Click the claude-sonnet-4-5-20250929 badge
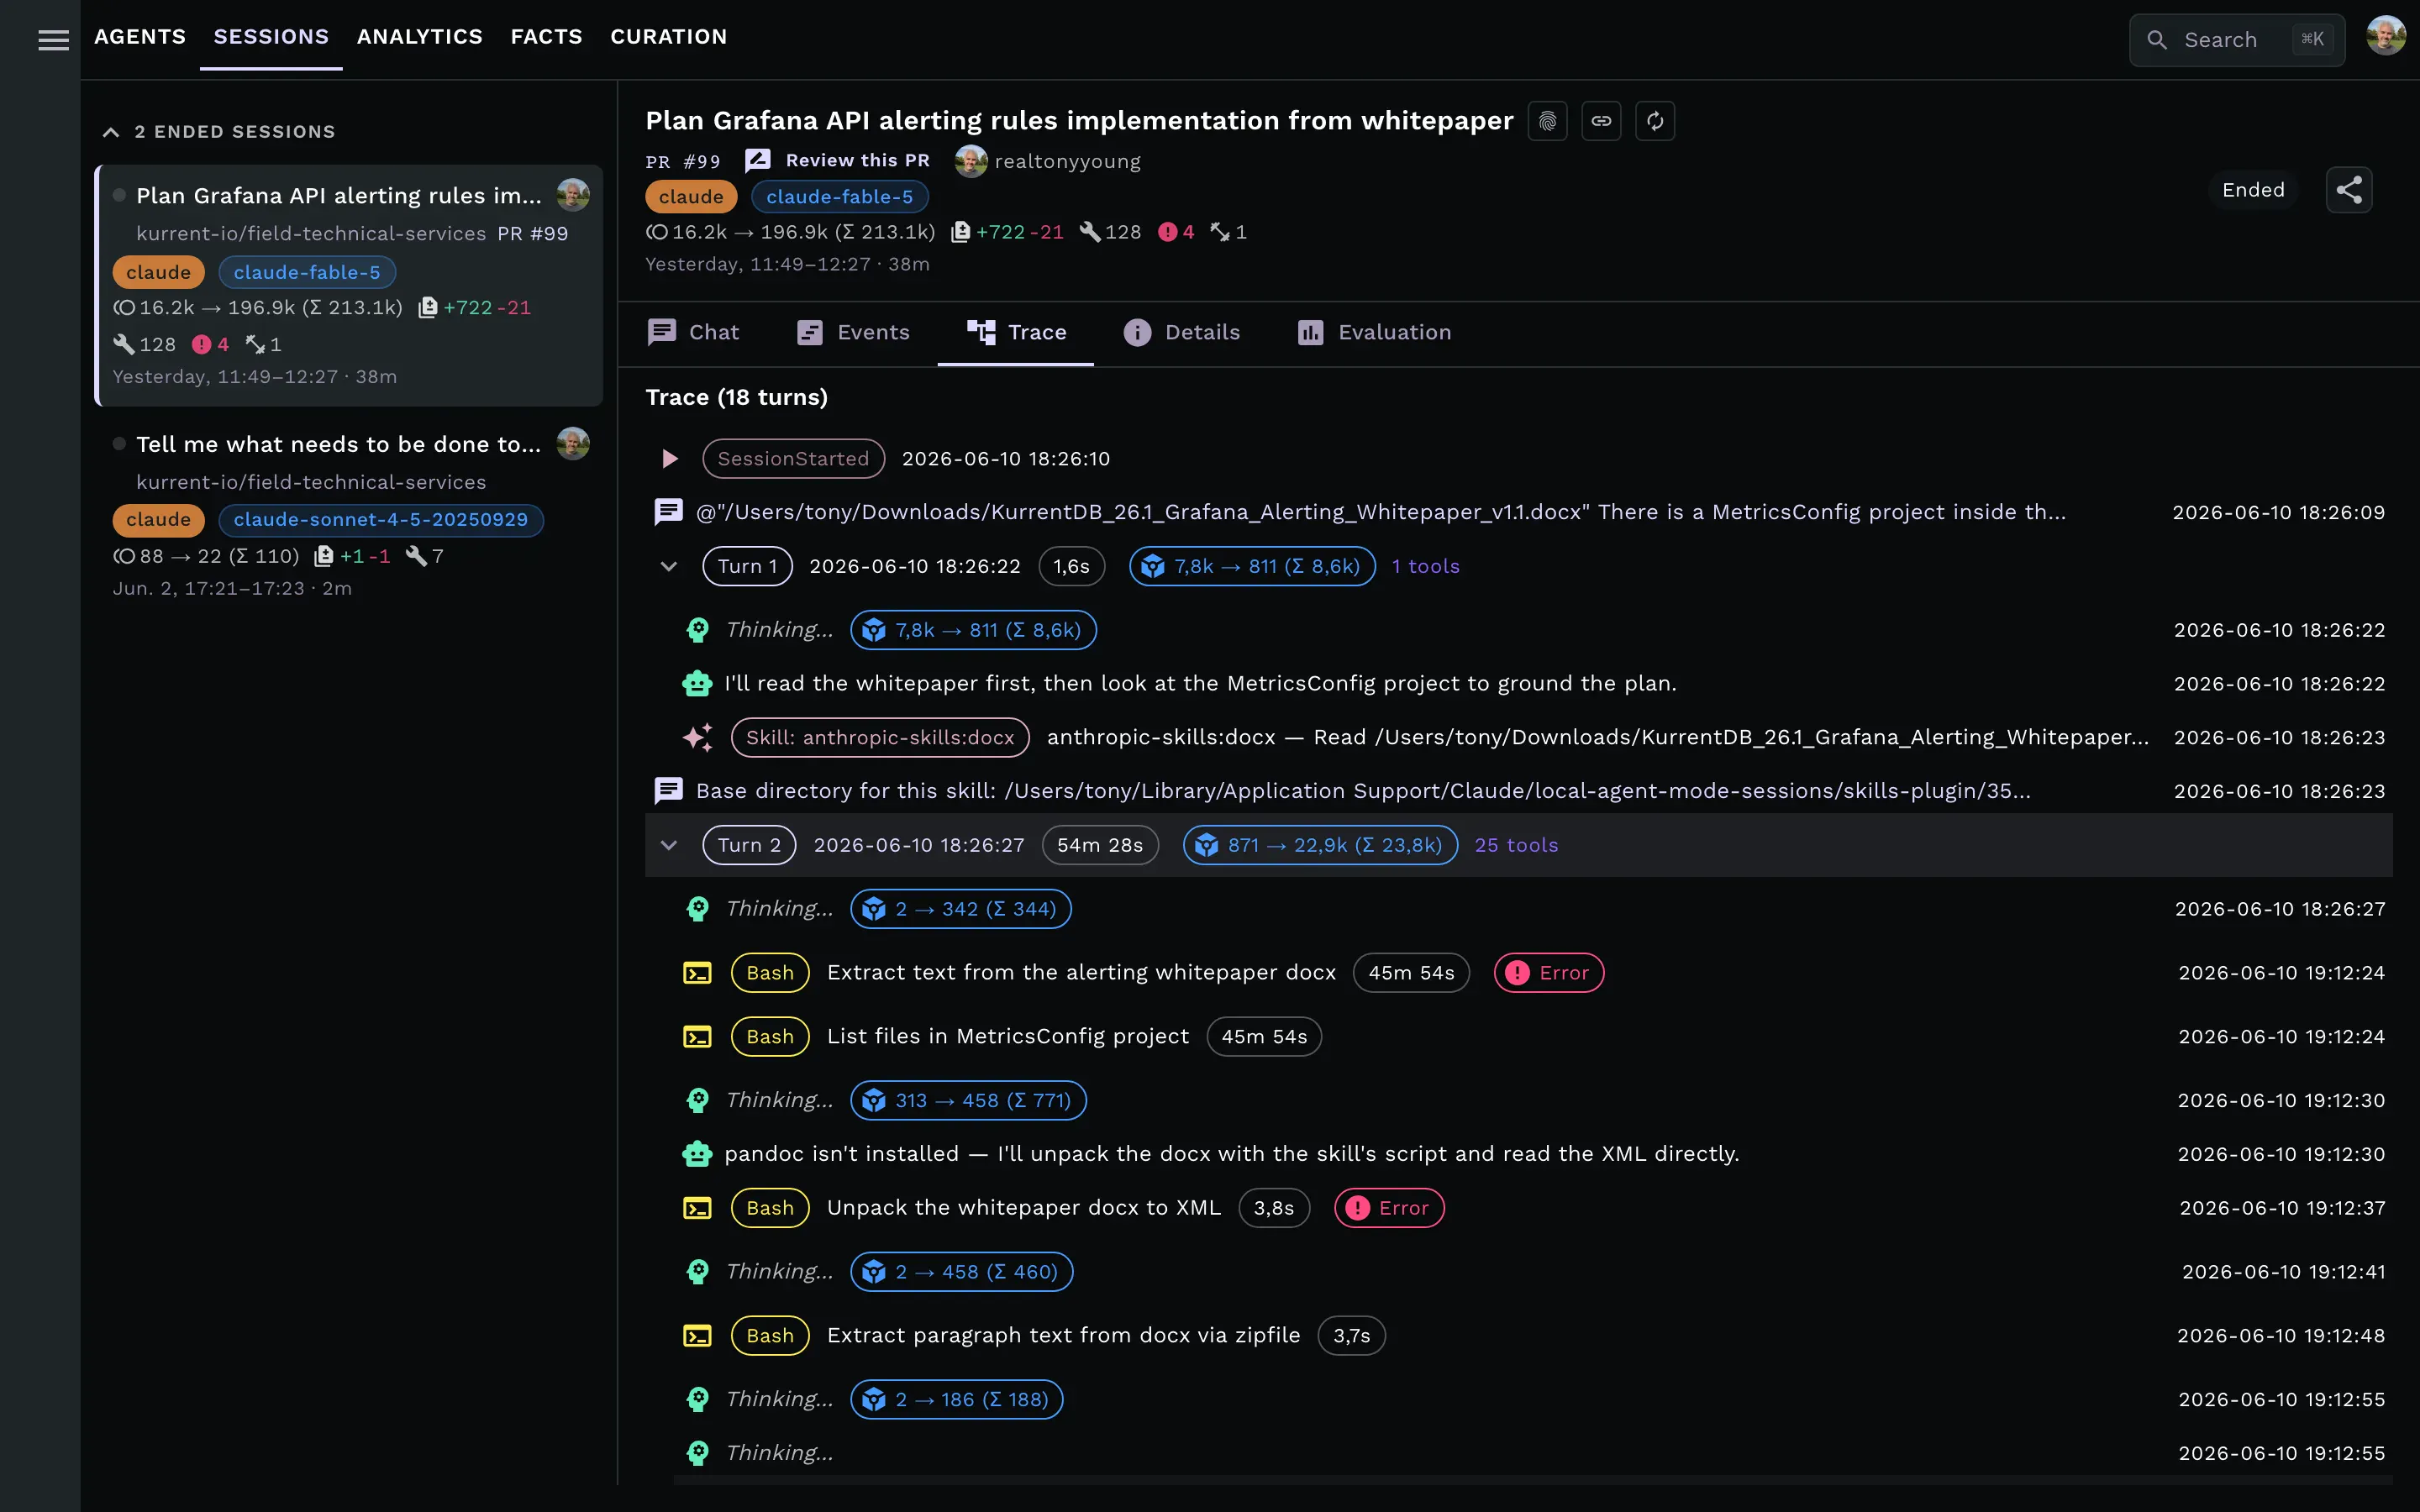The height and width of the screenshot is (1512, 2420). coord(381,520)
